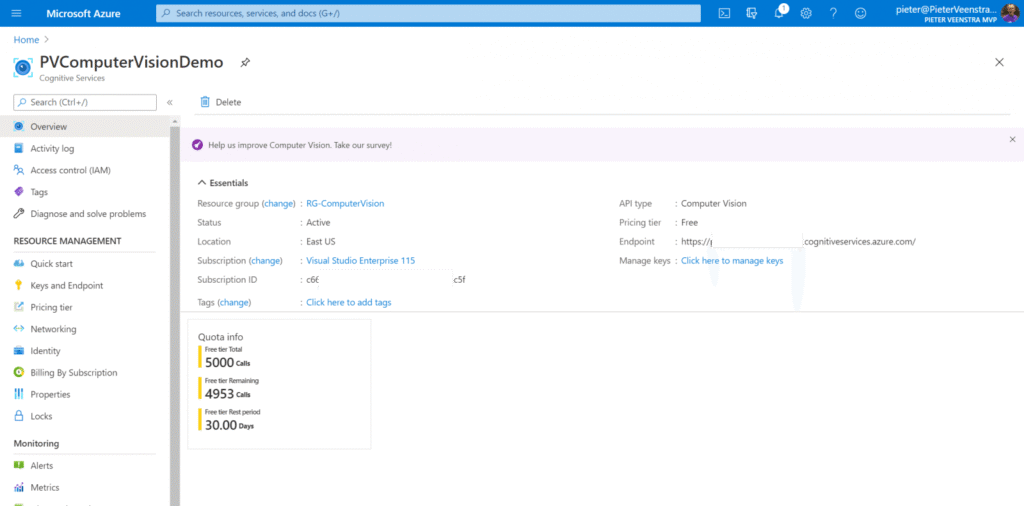Open the help question mark icon
Screen dimensions: 1024x506
click(x=833, y=13)
